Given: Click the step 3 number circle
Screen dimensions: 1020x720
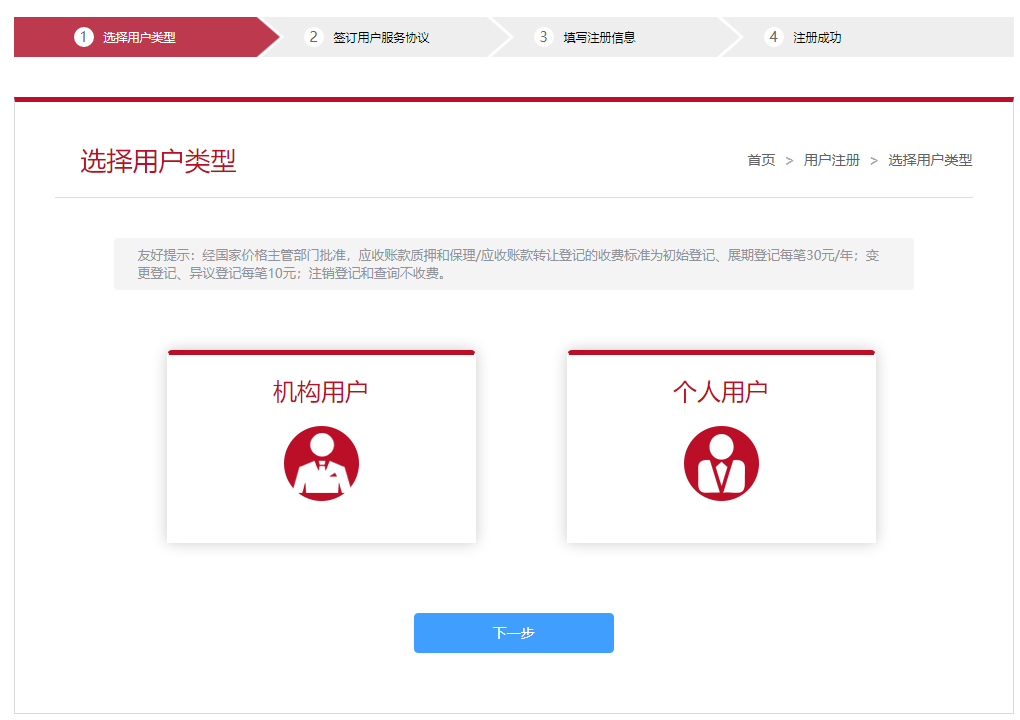Looking at the screenshot, I should tap(543, 37).
